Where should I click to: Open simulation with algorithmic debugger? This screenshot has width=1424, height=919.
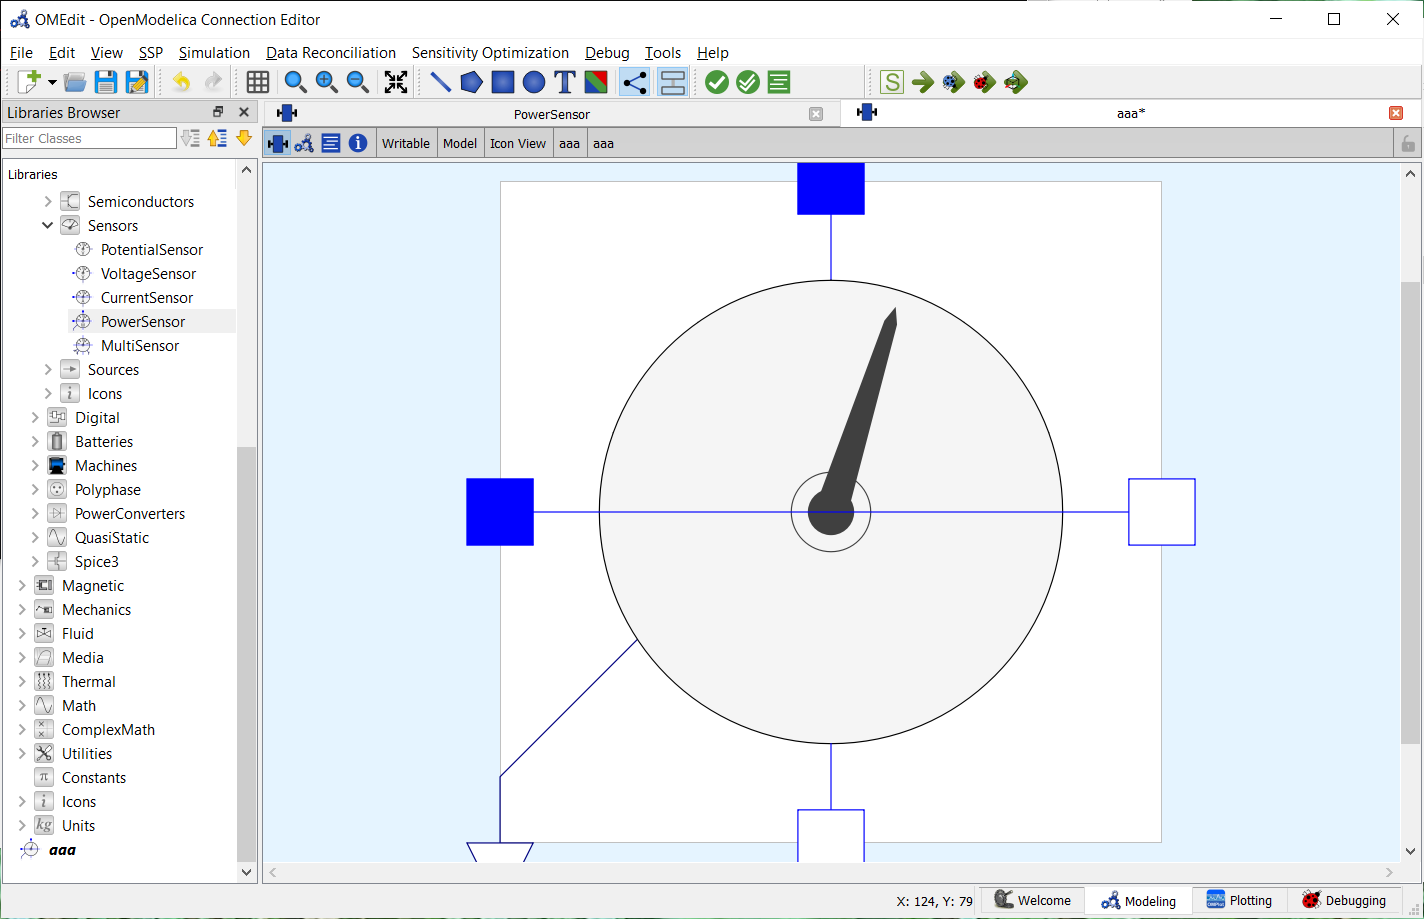pos(984,82)
